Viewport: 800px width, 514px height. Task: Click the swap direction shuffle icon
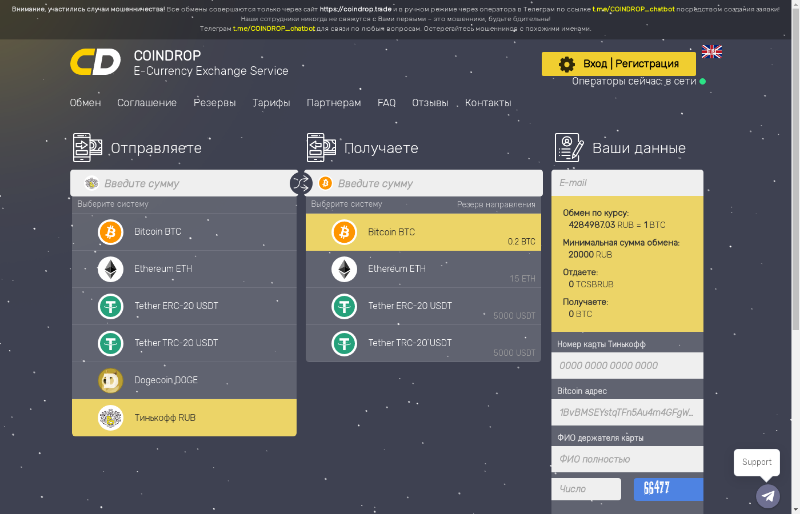coord(301,183)
